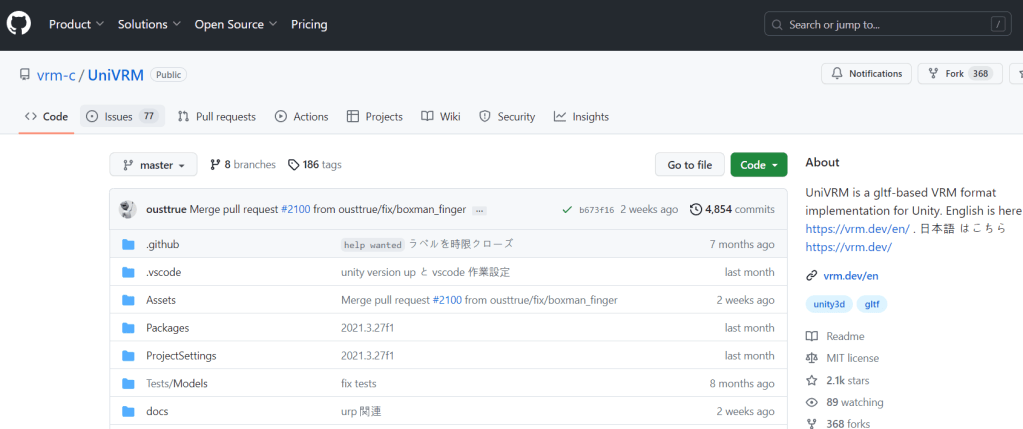
Task: Switch to the Issues tab
Action: pos(120,117)
